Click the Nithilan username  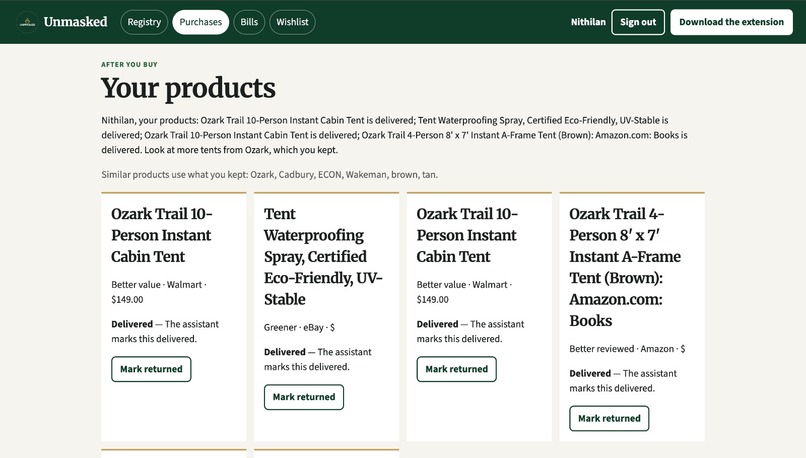coord(588,22)
